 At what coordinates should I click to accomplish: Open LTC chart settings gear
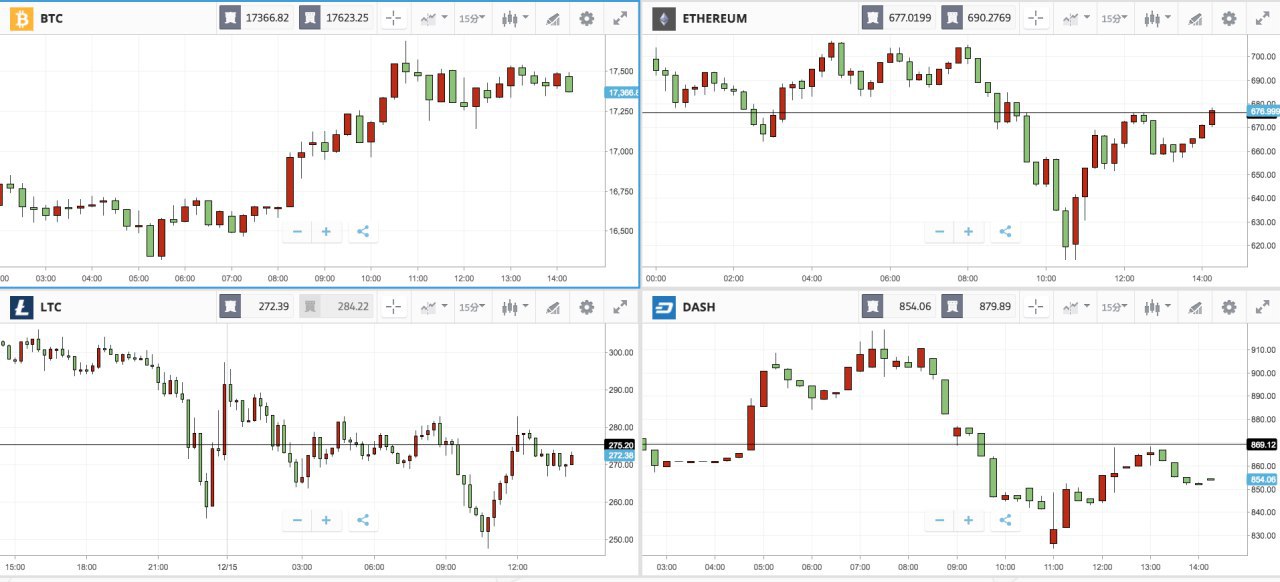587,307
